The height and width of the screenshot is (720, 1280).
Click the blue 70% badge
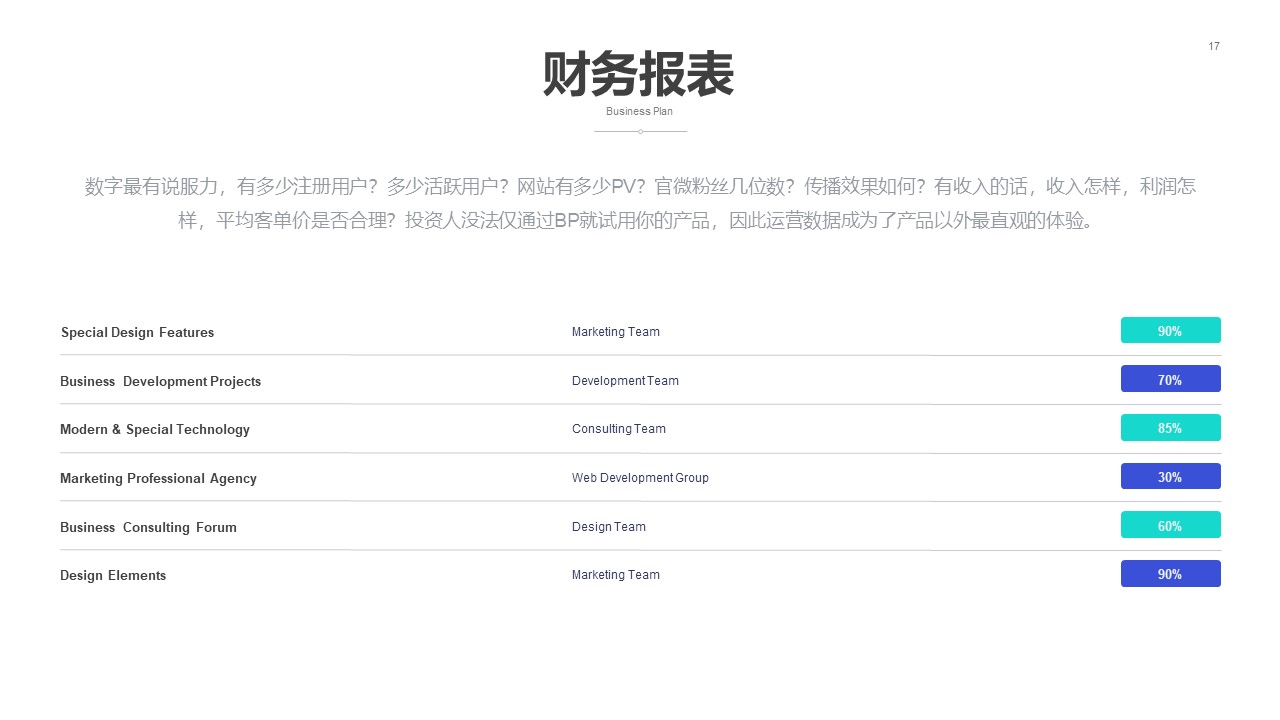click(x=1171, y=379)
